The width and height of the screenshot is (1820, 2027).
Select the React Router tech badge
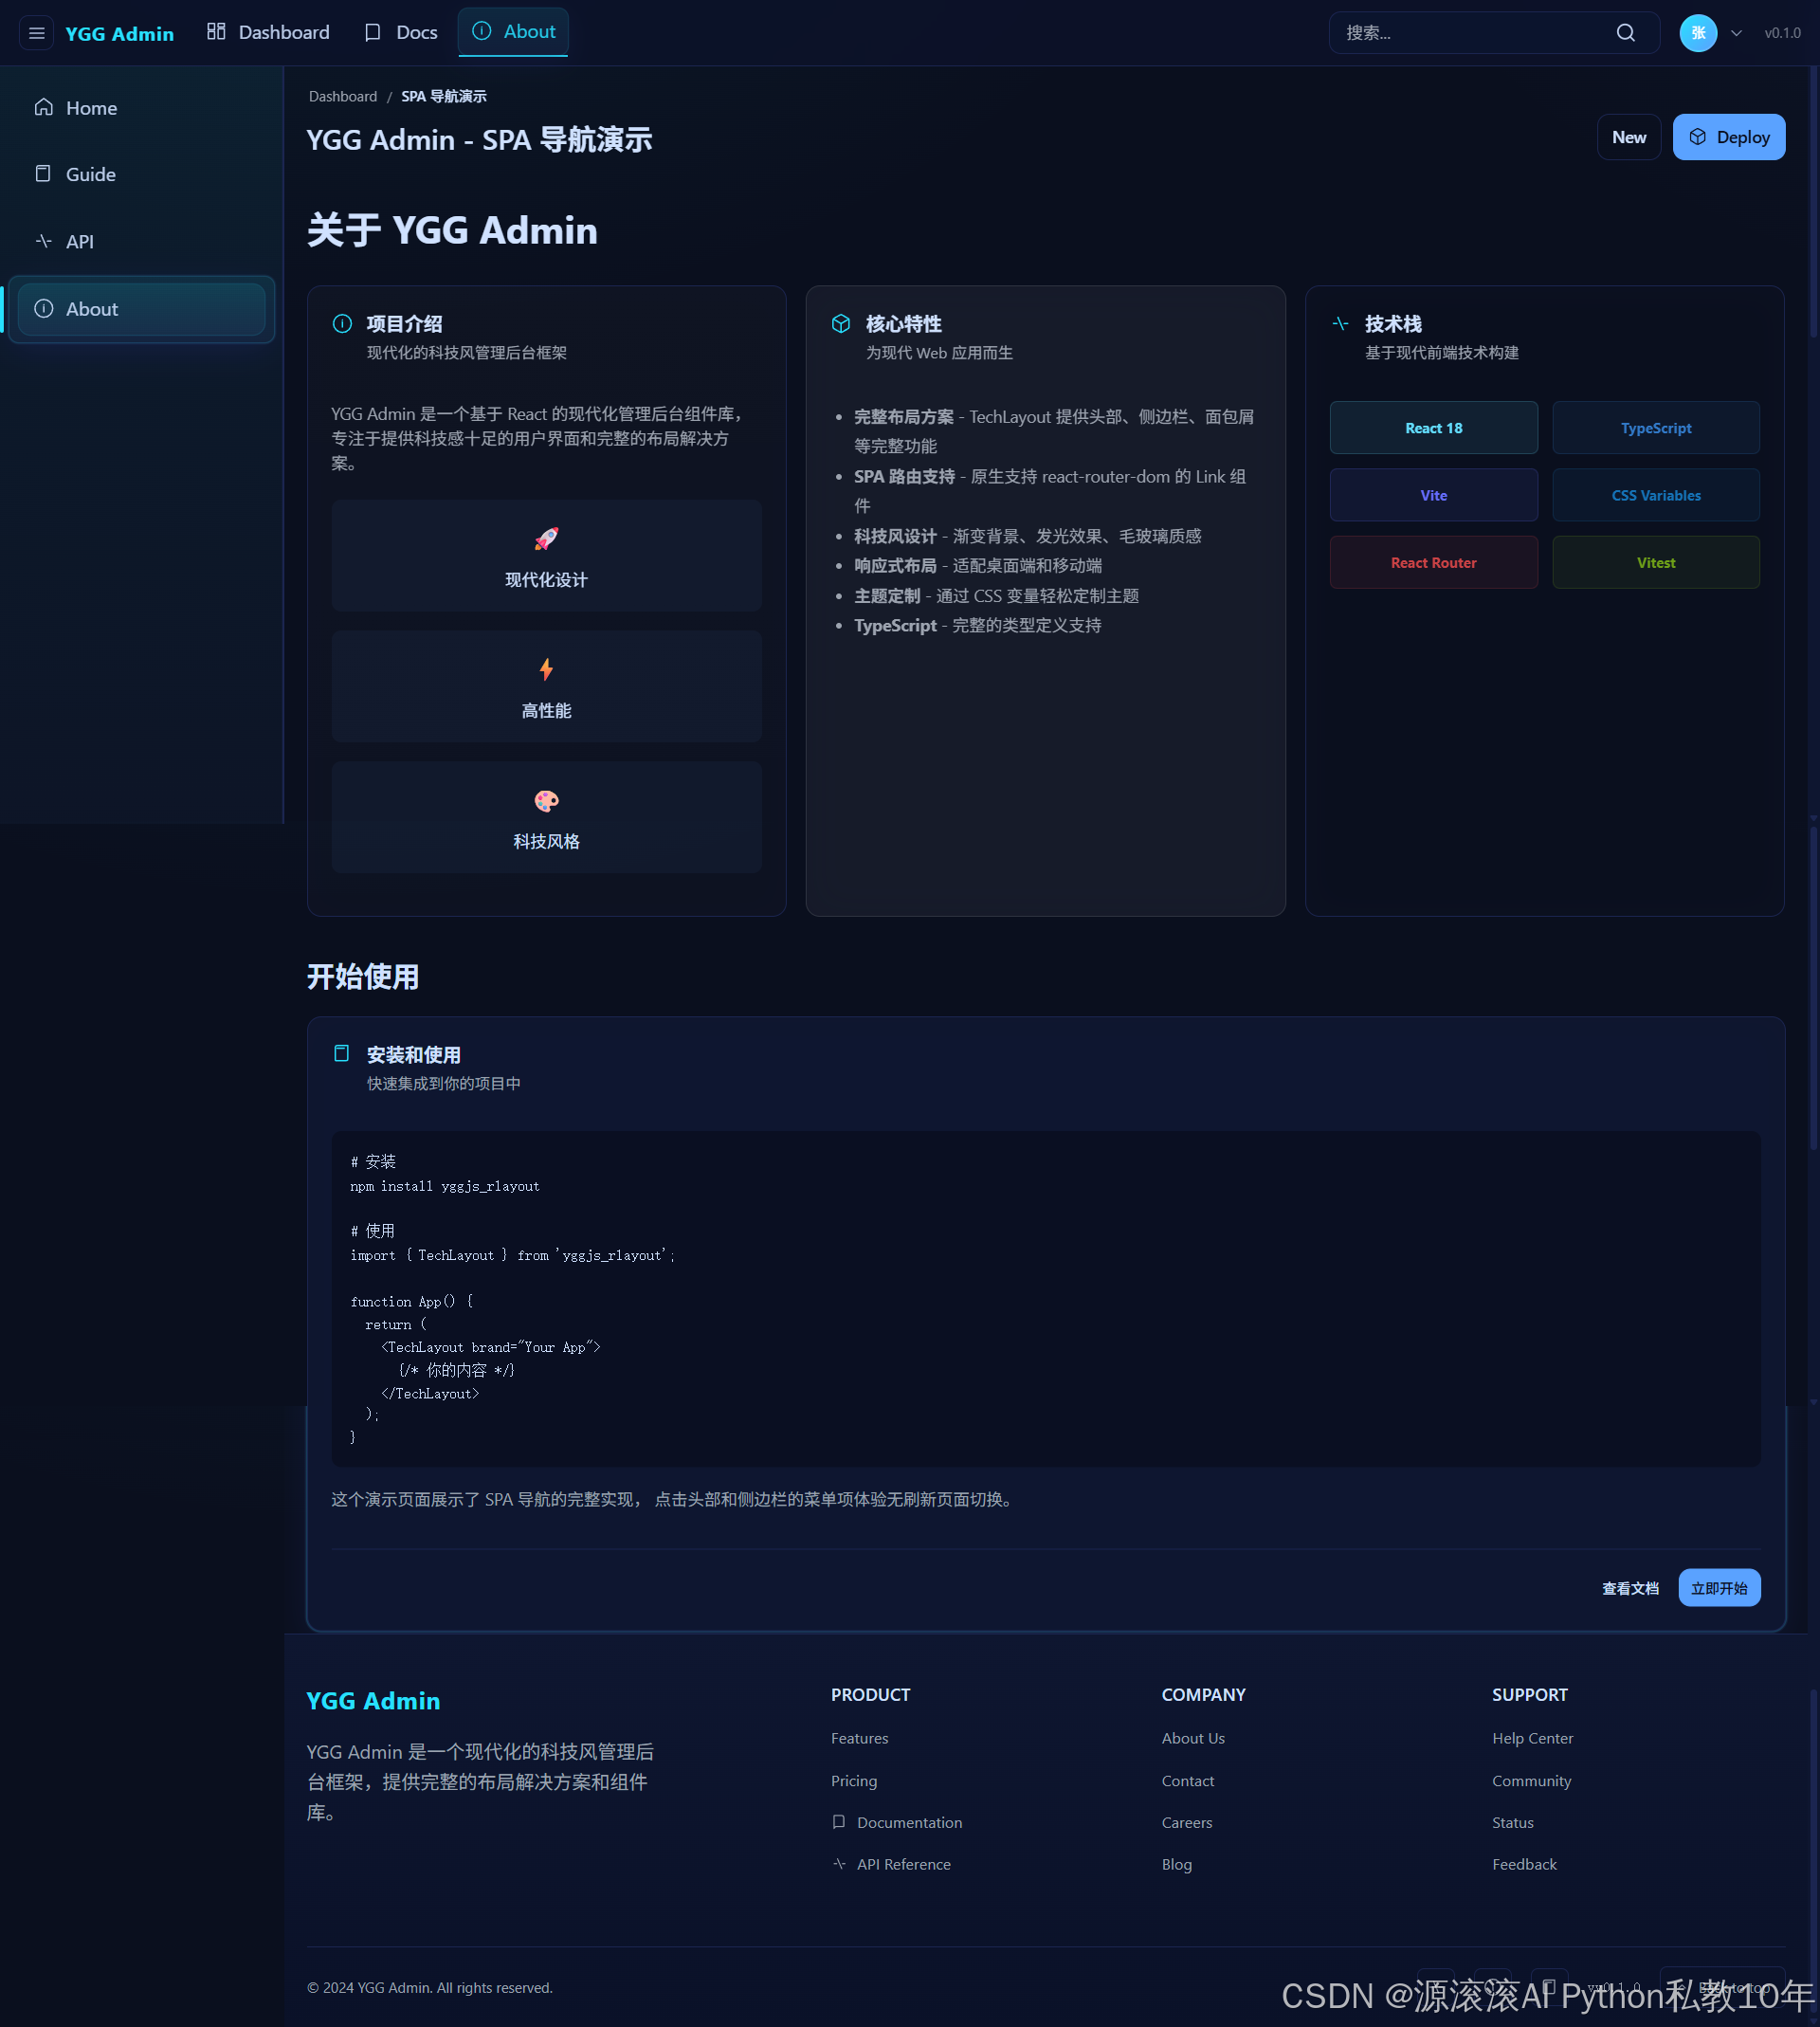point(1433,562)
